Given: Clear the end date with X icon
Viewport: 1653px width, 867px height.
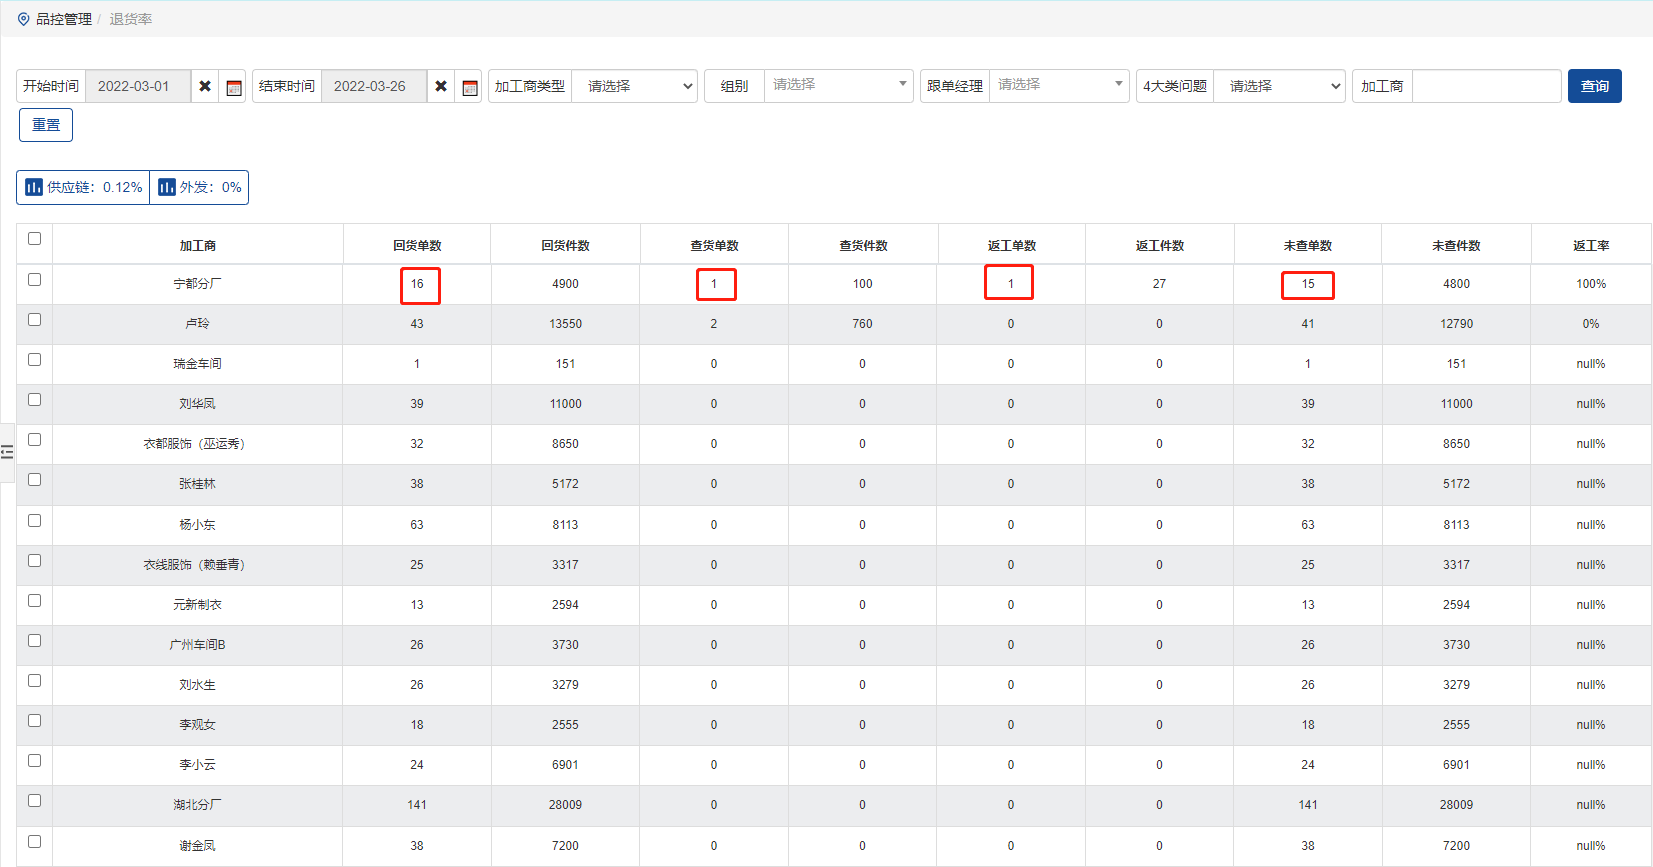Looking at the screenshot, I should (x=441, y=86).
